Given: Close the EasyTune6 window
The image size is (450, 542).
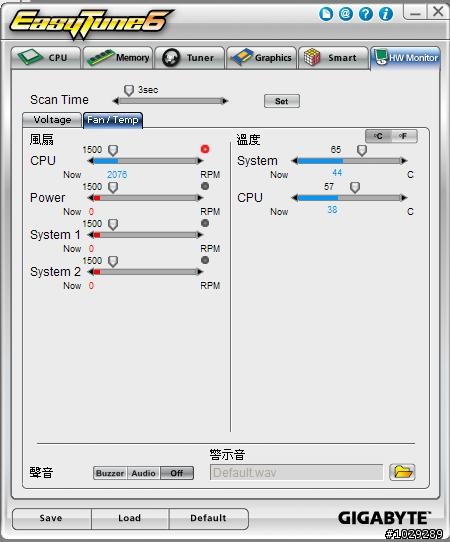Looking at the screenshot, I should pyautogui.click(x=438, y=12).
